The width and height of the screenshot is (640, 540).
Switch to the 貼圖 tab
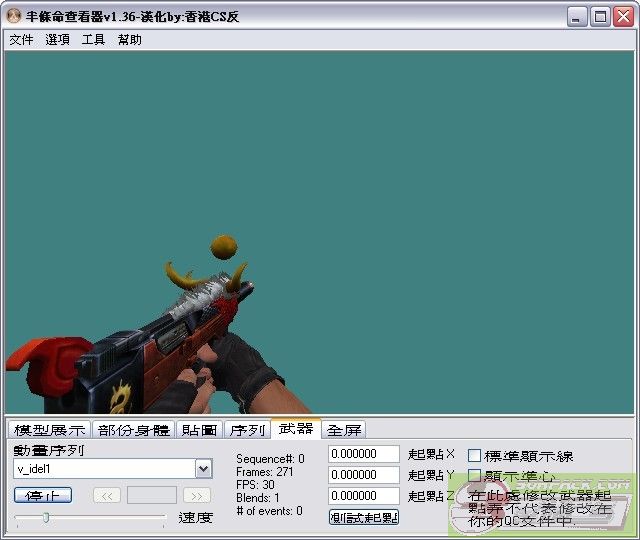199,430
